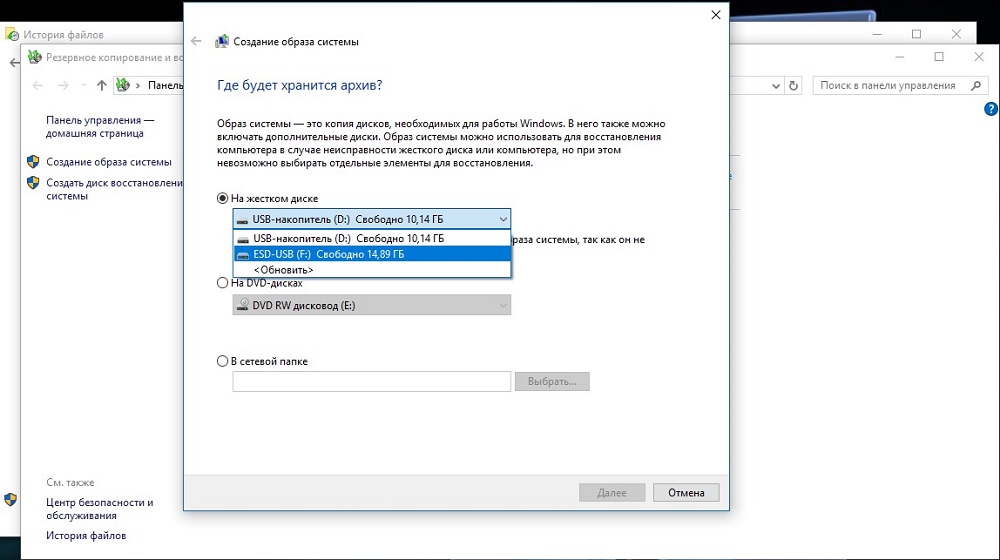Open help with the blue question icon
The image size is (1000, 560).
[x=991, y=109]
